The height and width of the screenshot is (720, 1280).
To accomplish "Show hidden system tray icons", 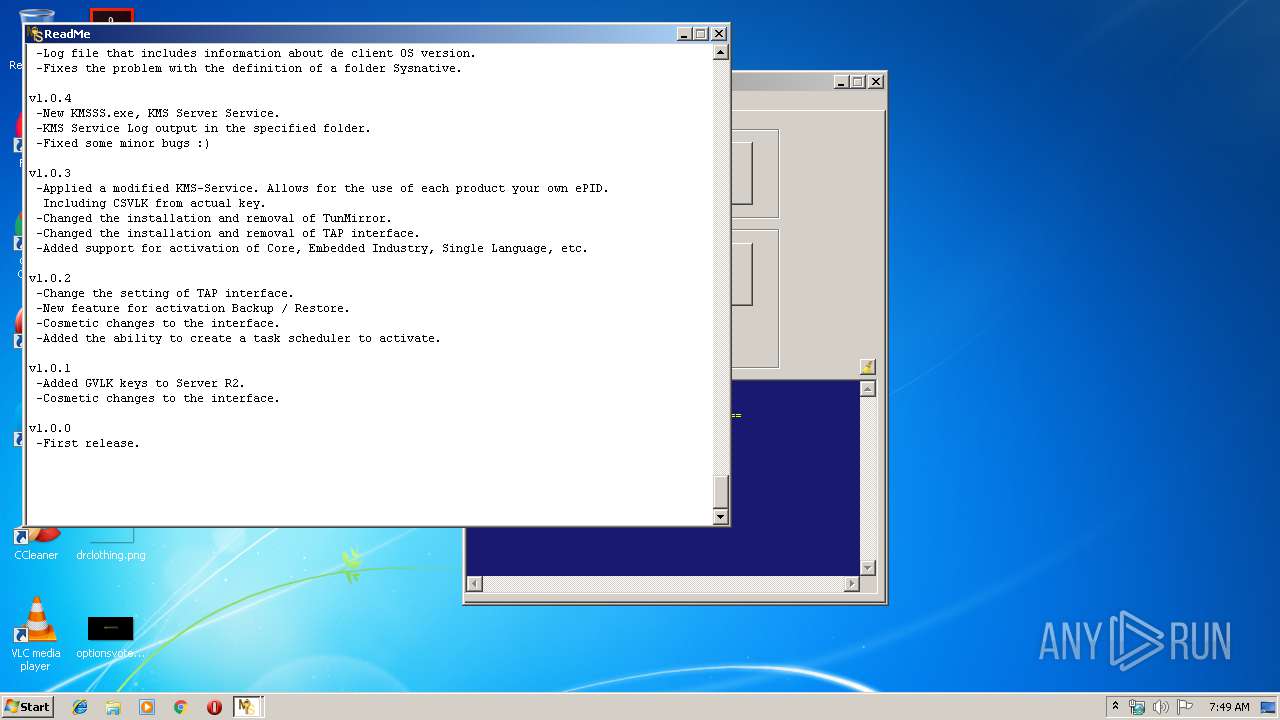I will point(1115,707).
